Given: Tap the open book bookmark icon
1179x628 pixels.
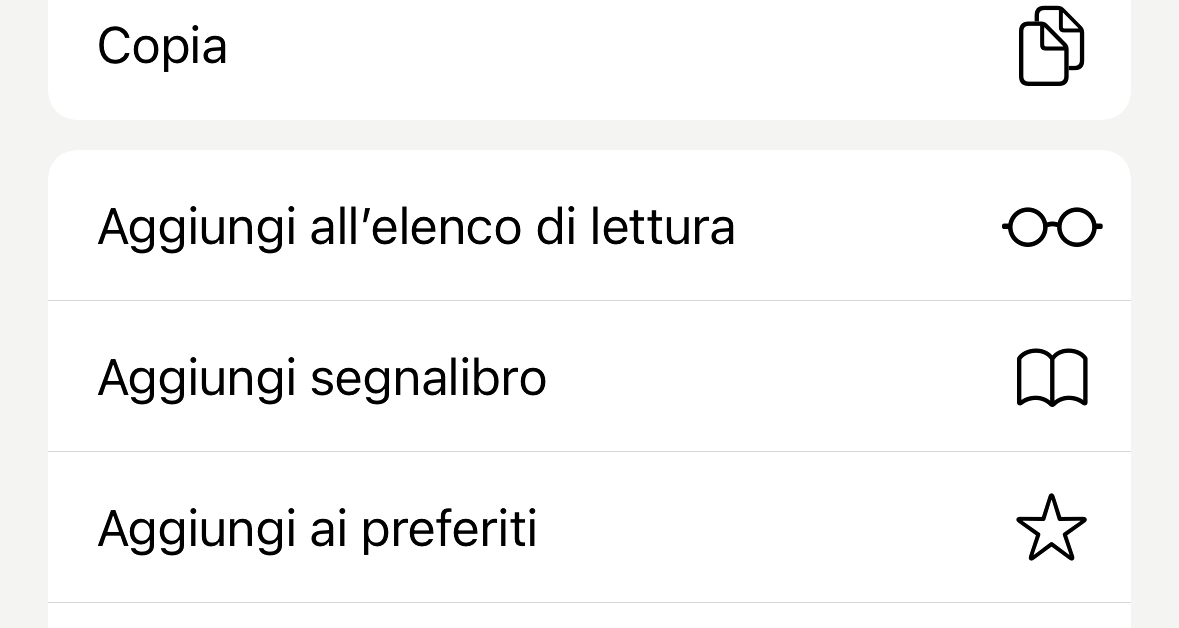Looking at the screenshot, I should [x=1052, y=378].
